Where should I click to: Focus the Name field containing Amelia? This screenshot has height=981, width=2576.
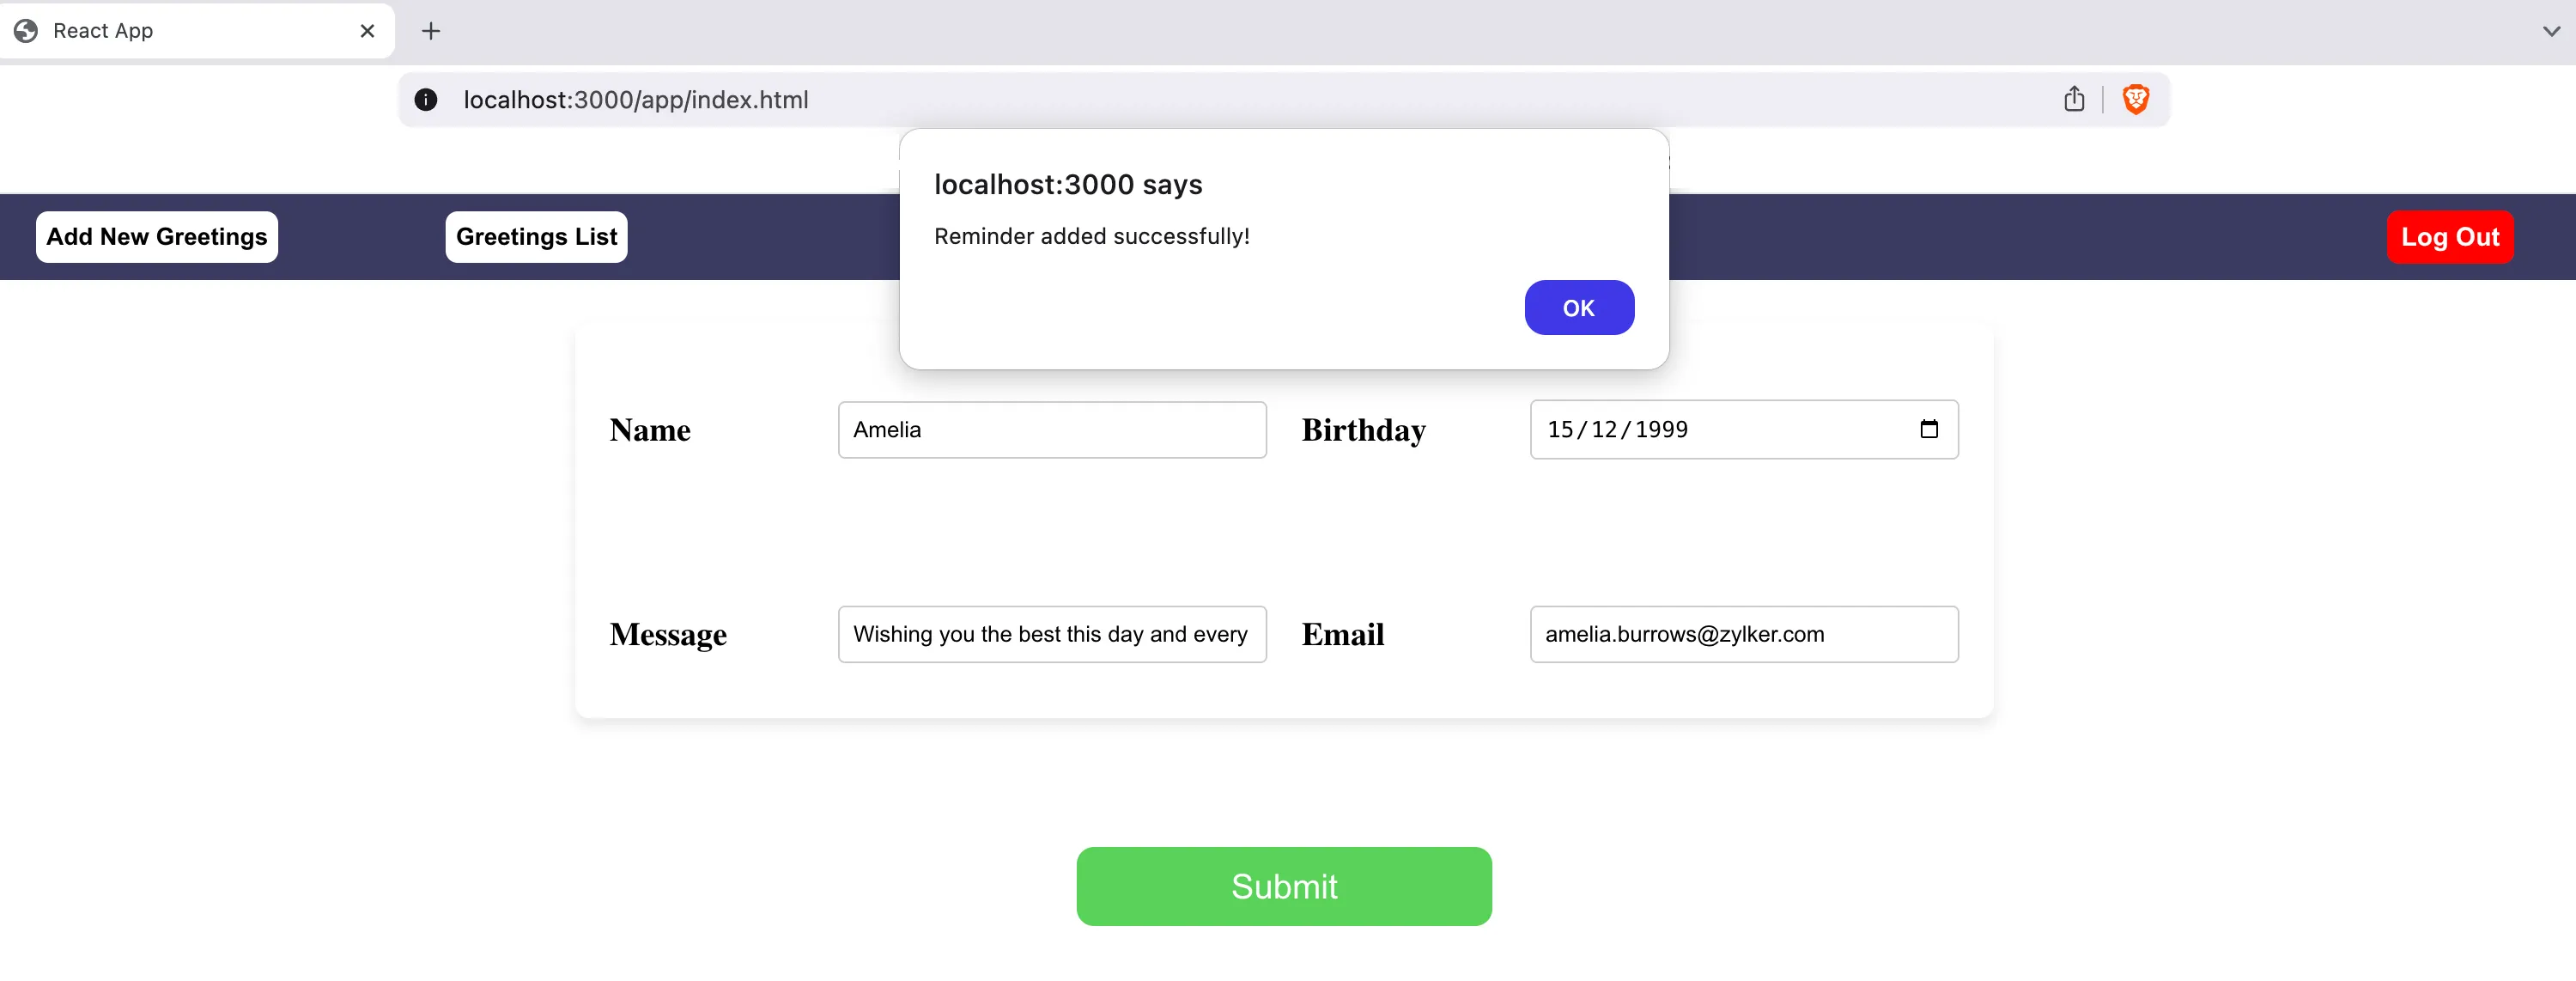pyautogui.click(x=1052, y=430)
